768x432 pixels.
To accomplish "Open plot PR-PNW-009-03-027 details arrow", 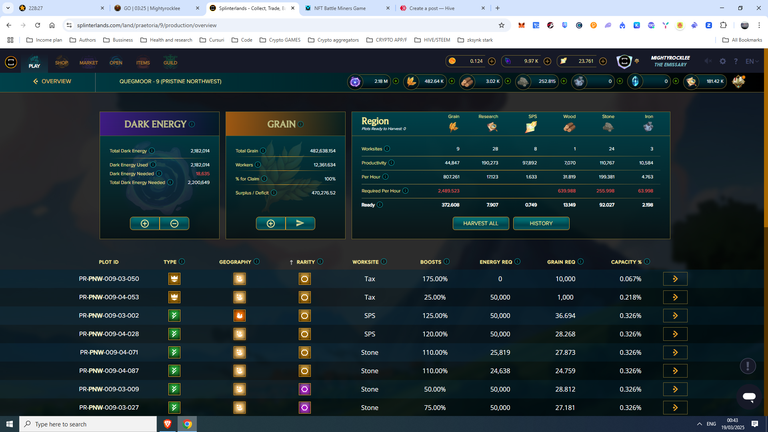I will [675, 408].
